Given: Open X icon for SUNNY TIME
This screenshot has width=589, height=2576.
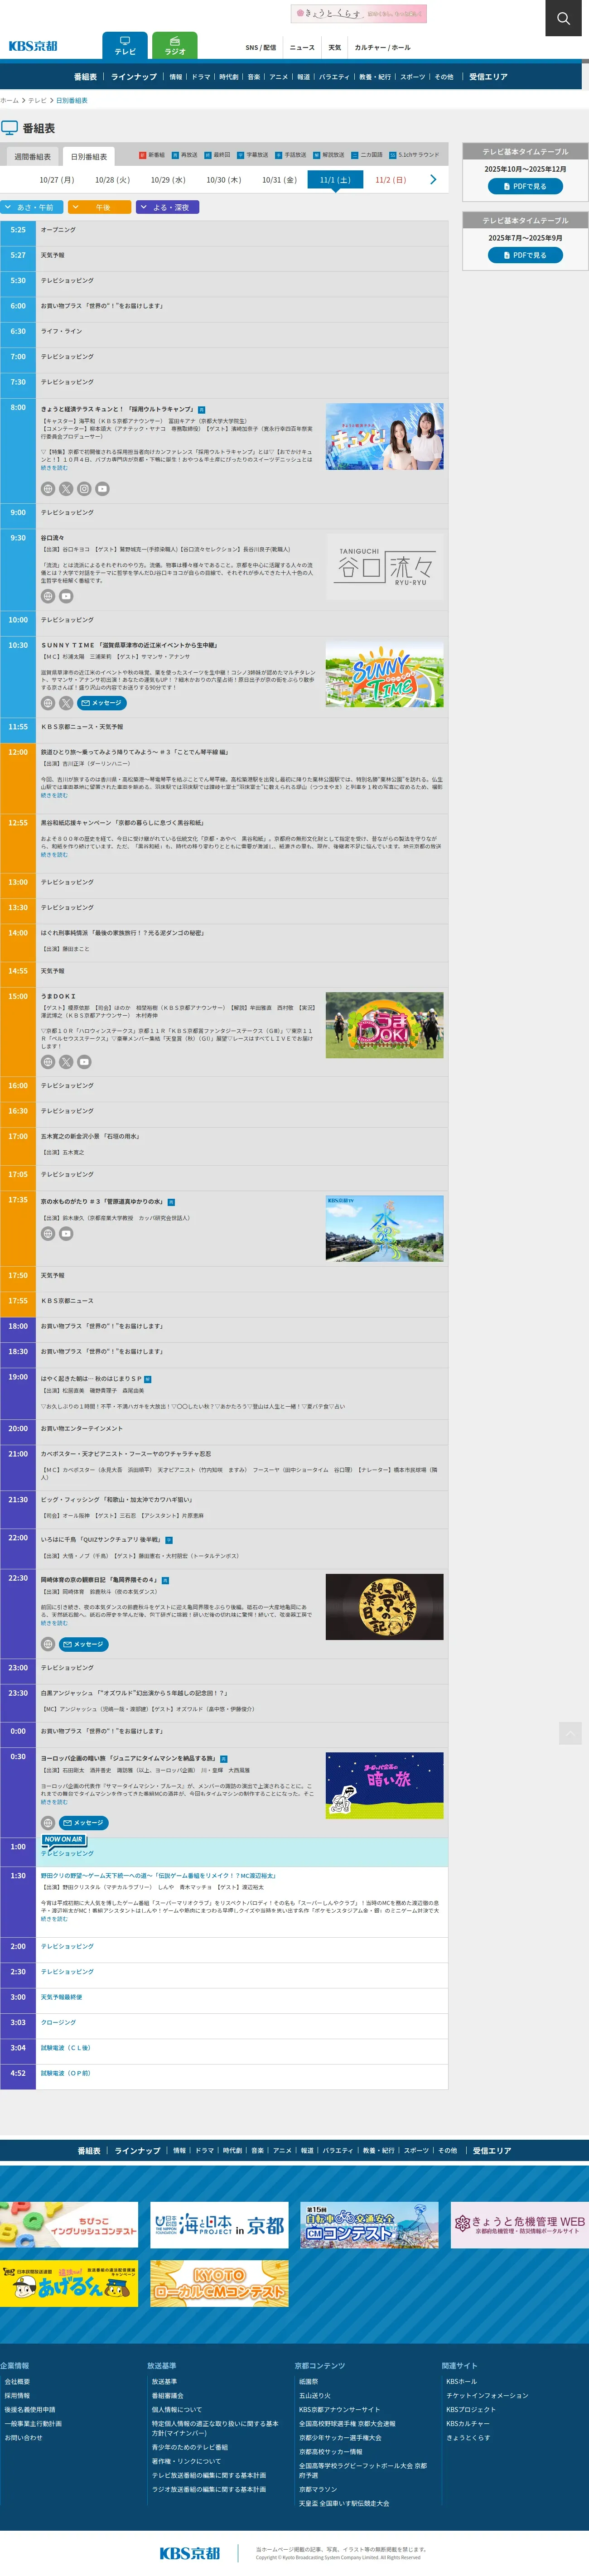Looking at the screenshot, I should [66, 703].
